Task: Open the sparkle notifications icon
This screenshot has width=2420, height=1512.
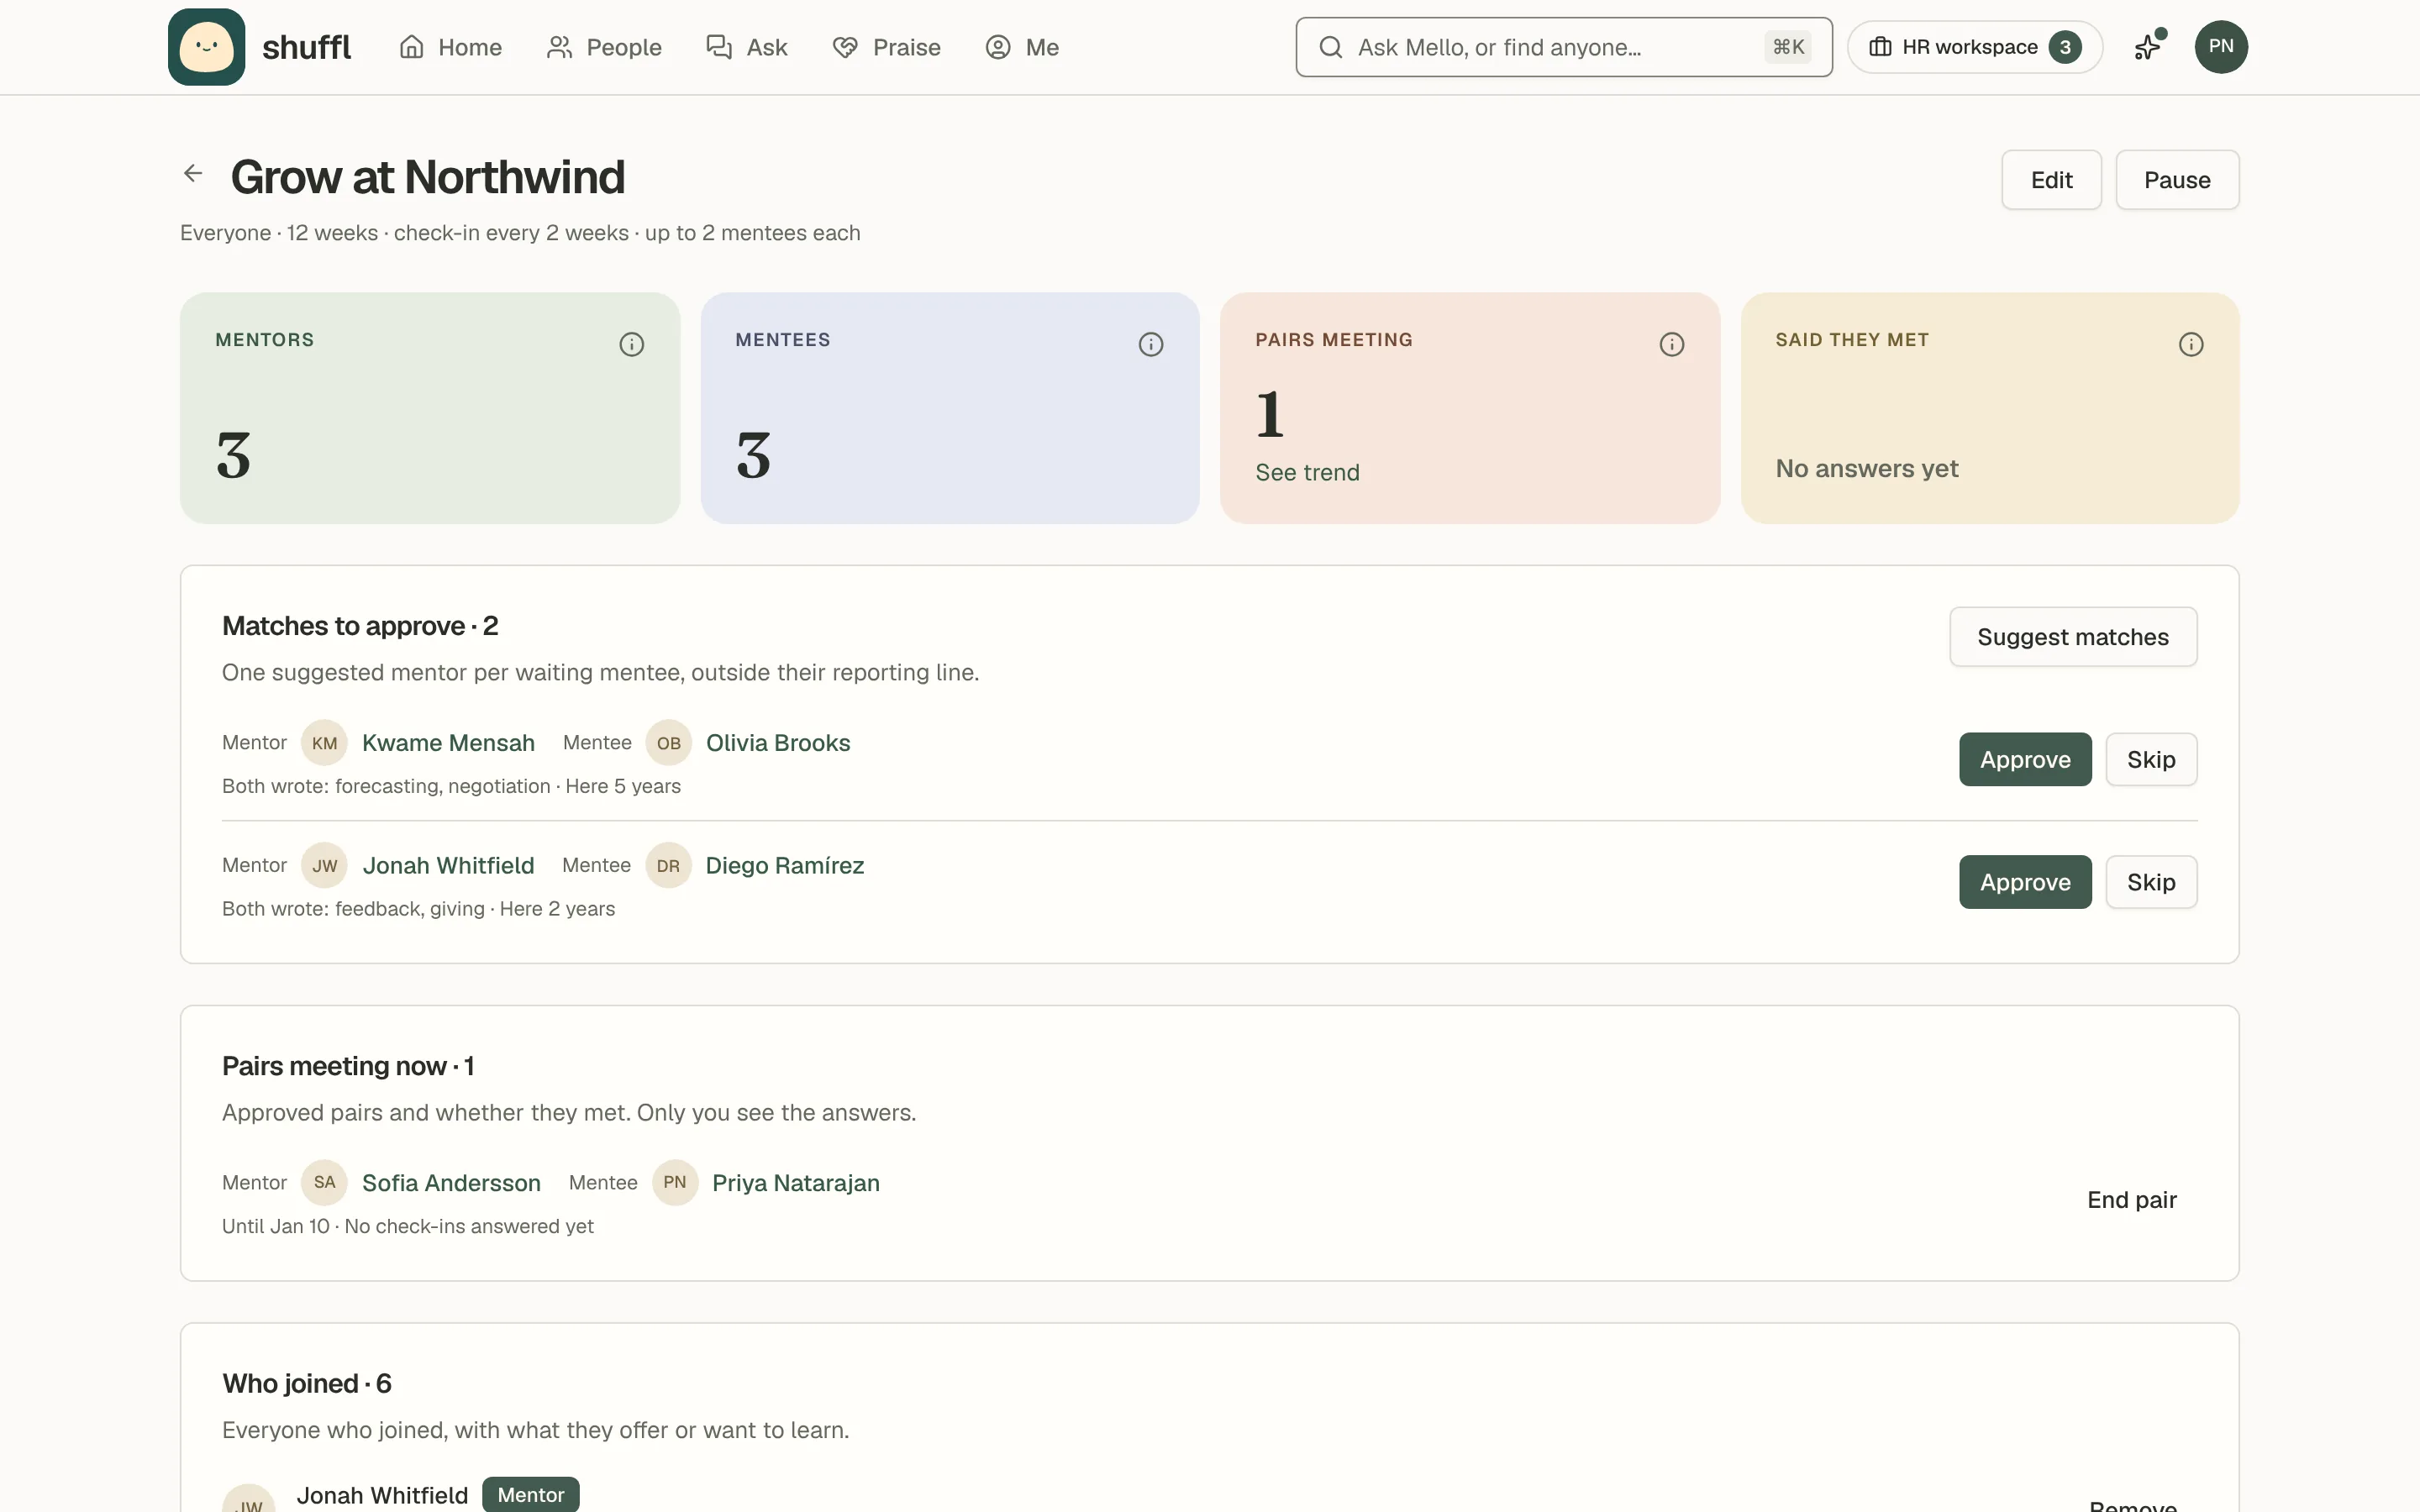Action: [2149, 47]
